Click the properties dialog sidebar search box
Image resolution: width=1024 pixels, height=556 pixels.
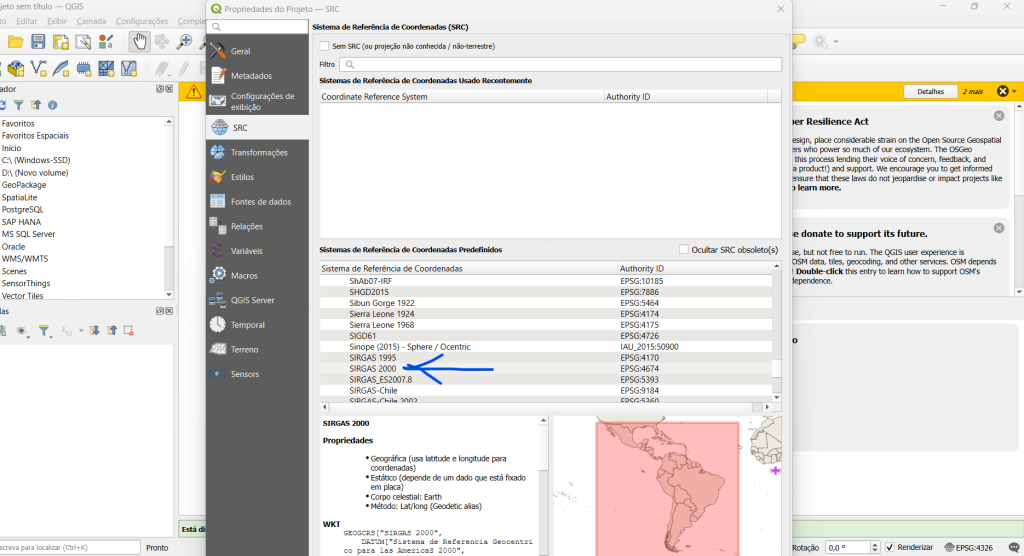257,27
